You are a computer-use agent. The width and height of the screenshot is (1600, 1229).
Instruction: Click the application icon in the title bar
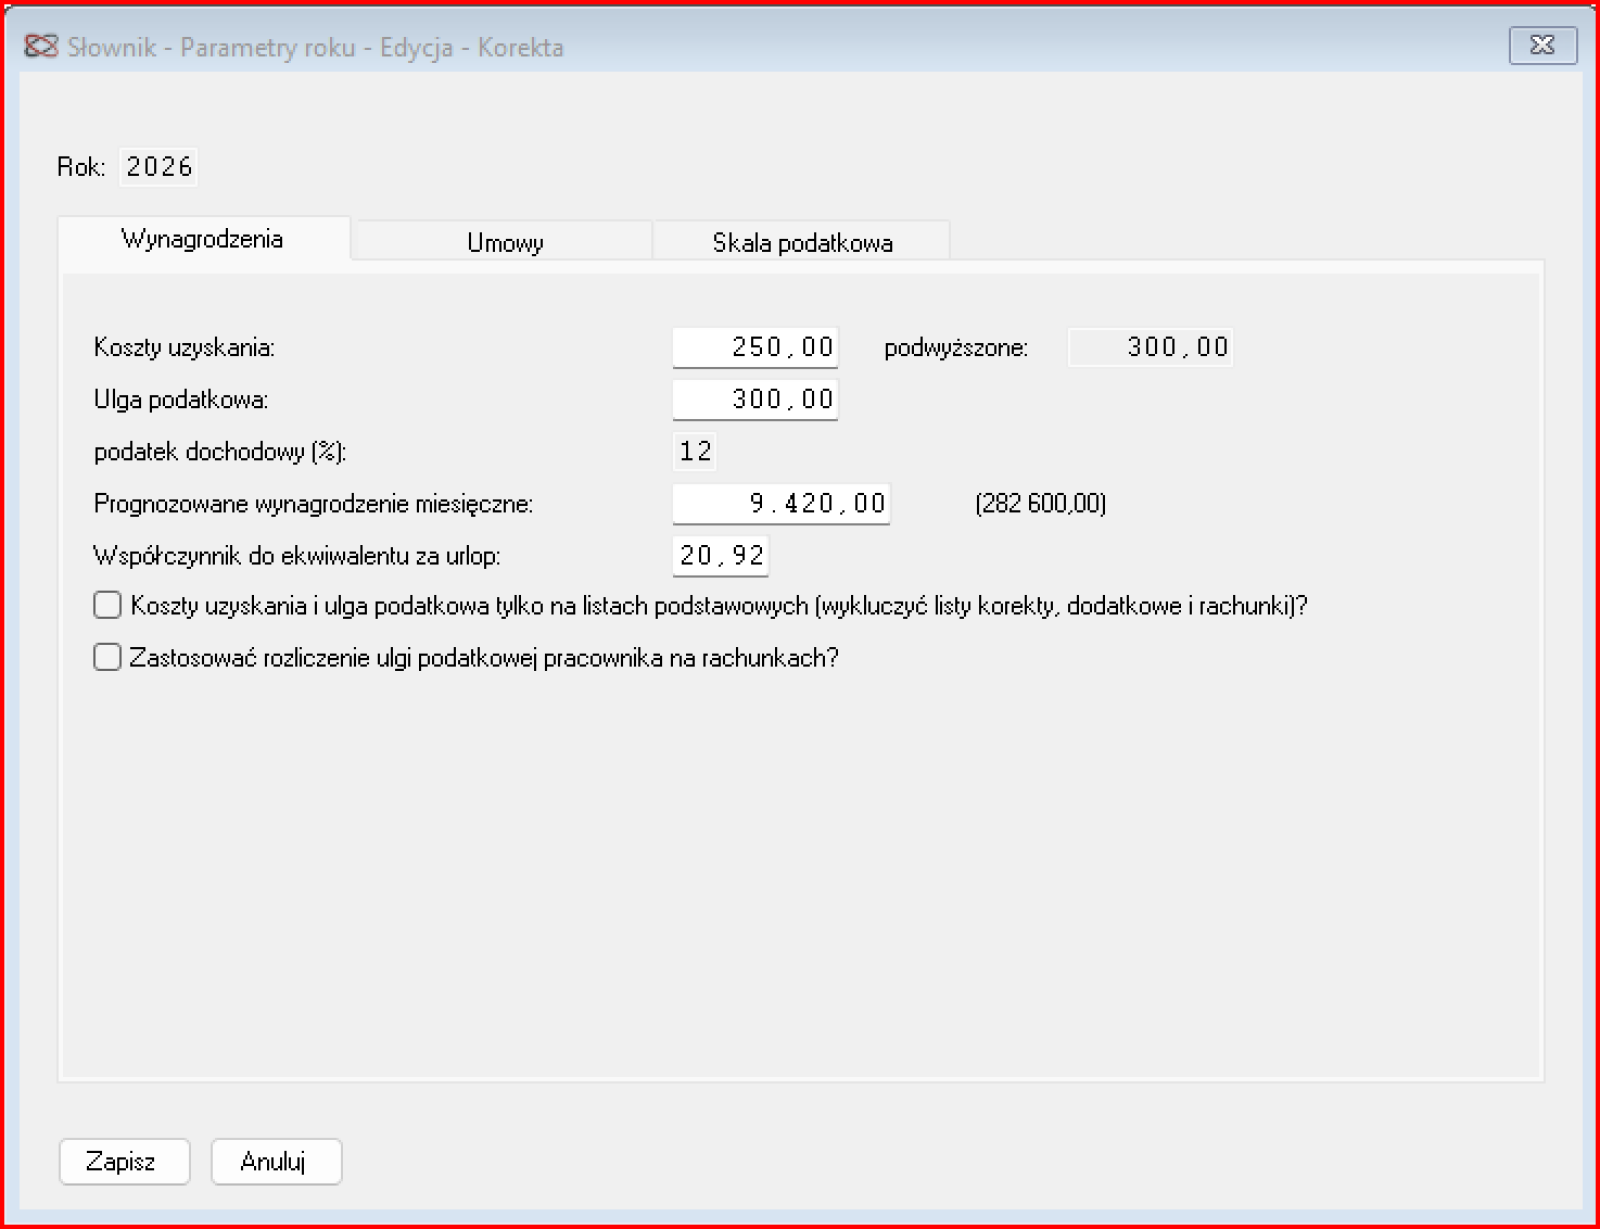click(x=41, y=46)
